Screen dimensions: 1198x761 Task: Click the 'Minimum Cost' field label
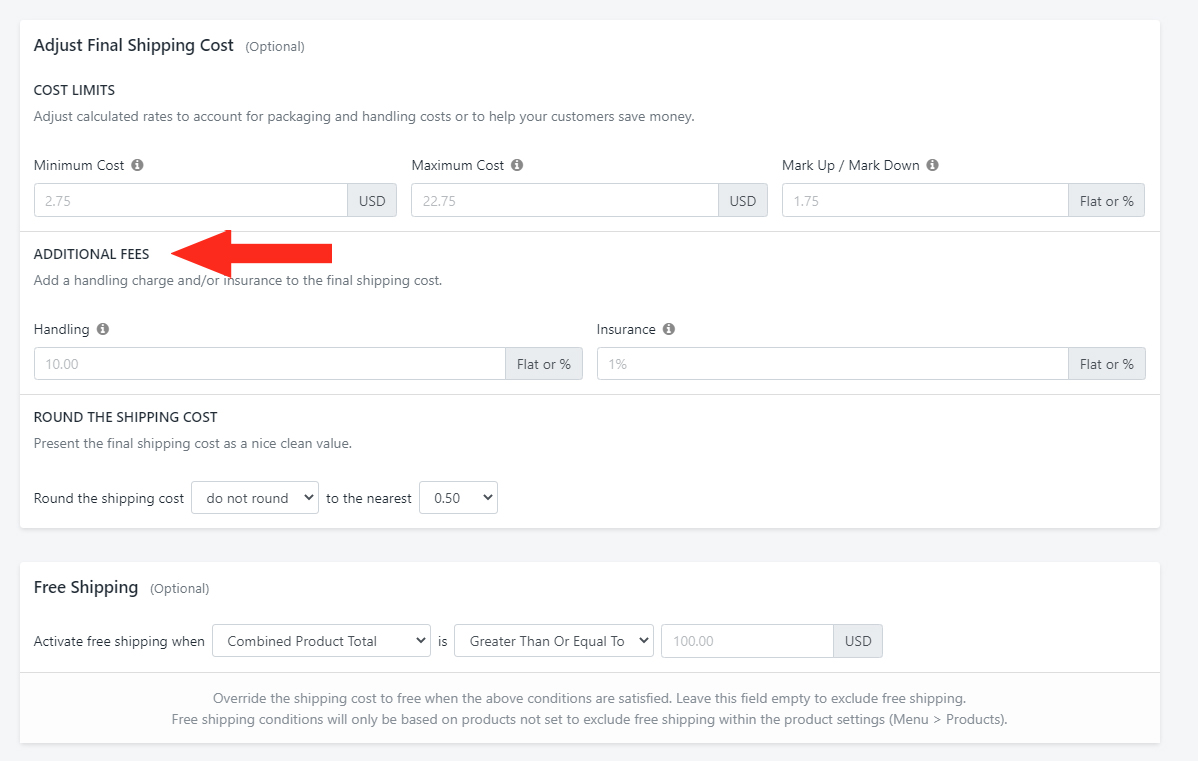coord(79,165)
